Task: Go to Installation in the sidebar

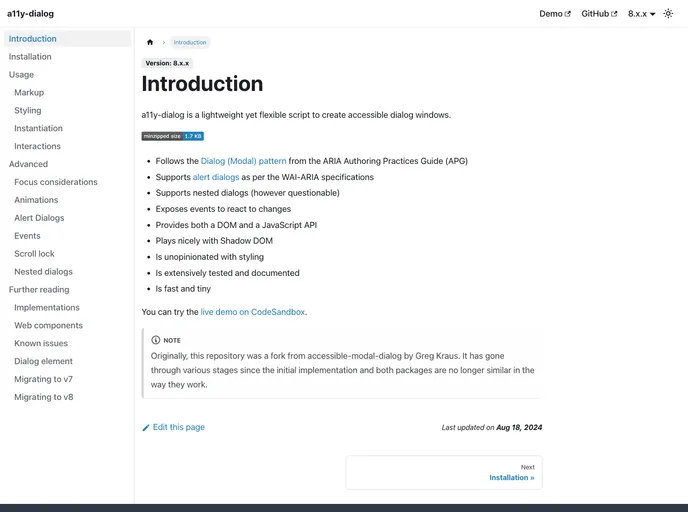Action: (30, 57)
